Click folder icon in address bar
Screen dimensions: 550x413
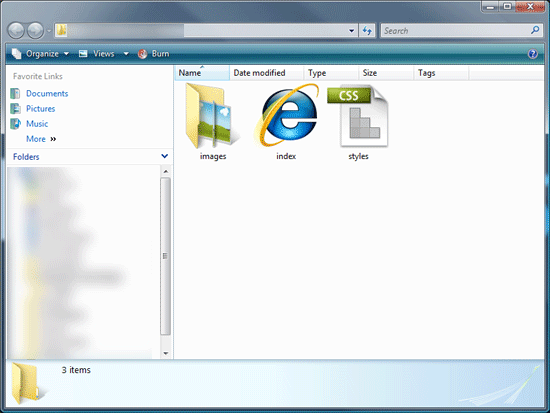point(61,31)
